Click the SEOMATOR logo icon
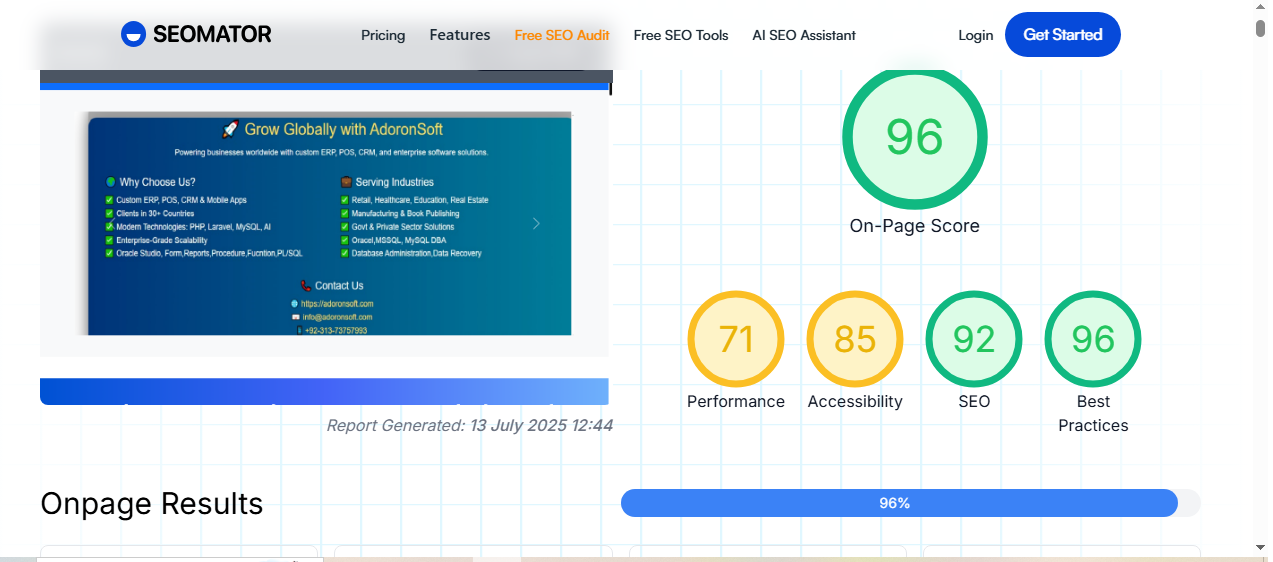This screenshot has height=562, width=1273. (x=133, y=35)
